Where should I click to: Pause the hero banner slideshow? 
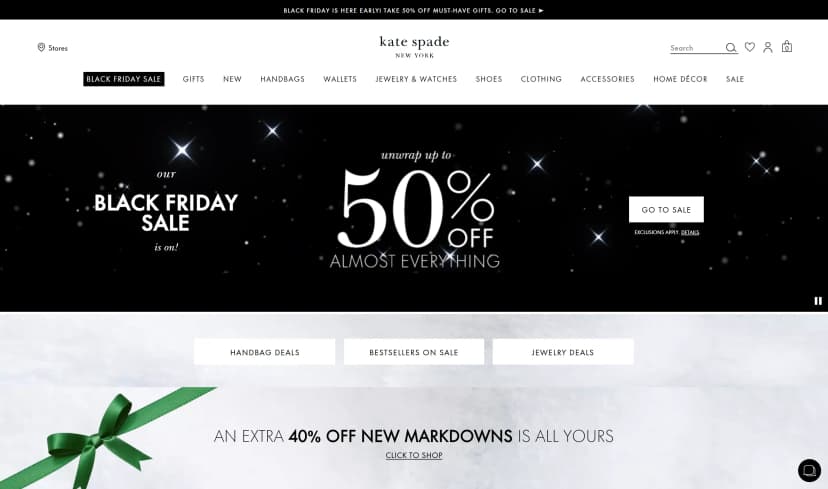click(x=818, y=301)
